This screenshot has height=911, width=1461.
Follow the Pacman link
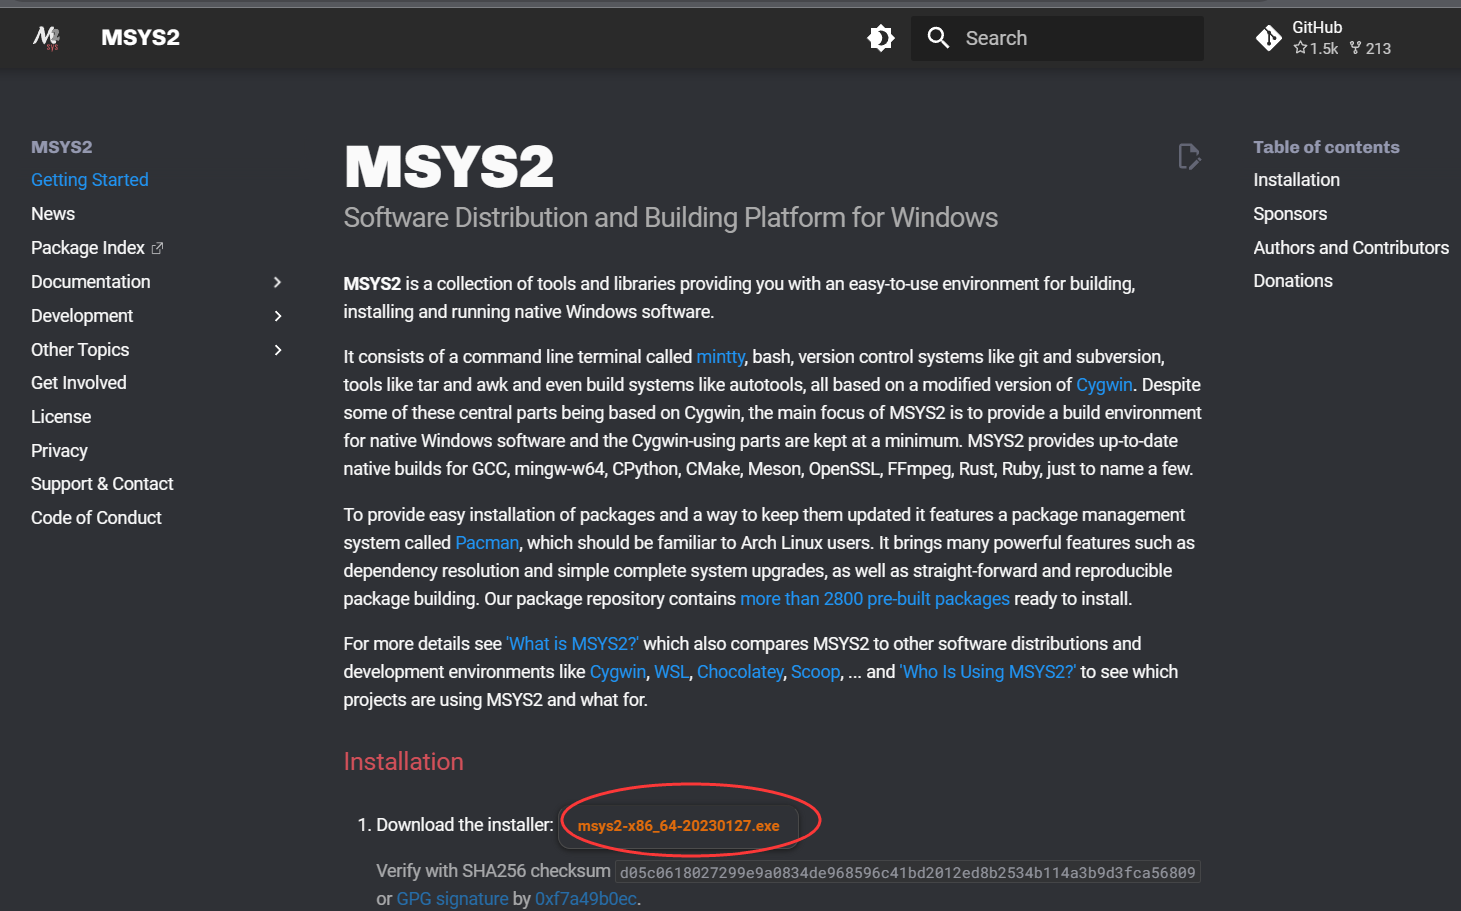click(x=487, y=543)
